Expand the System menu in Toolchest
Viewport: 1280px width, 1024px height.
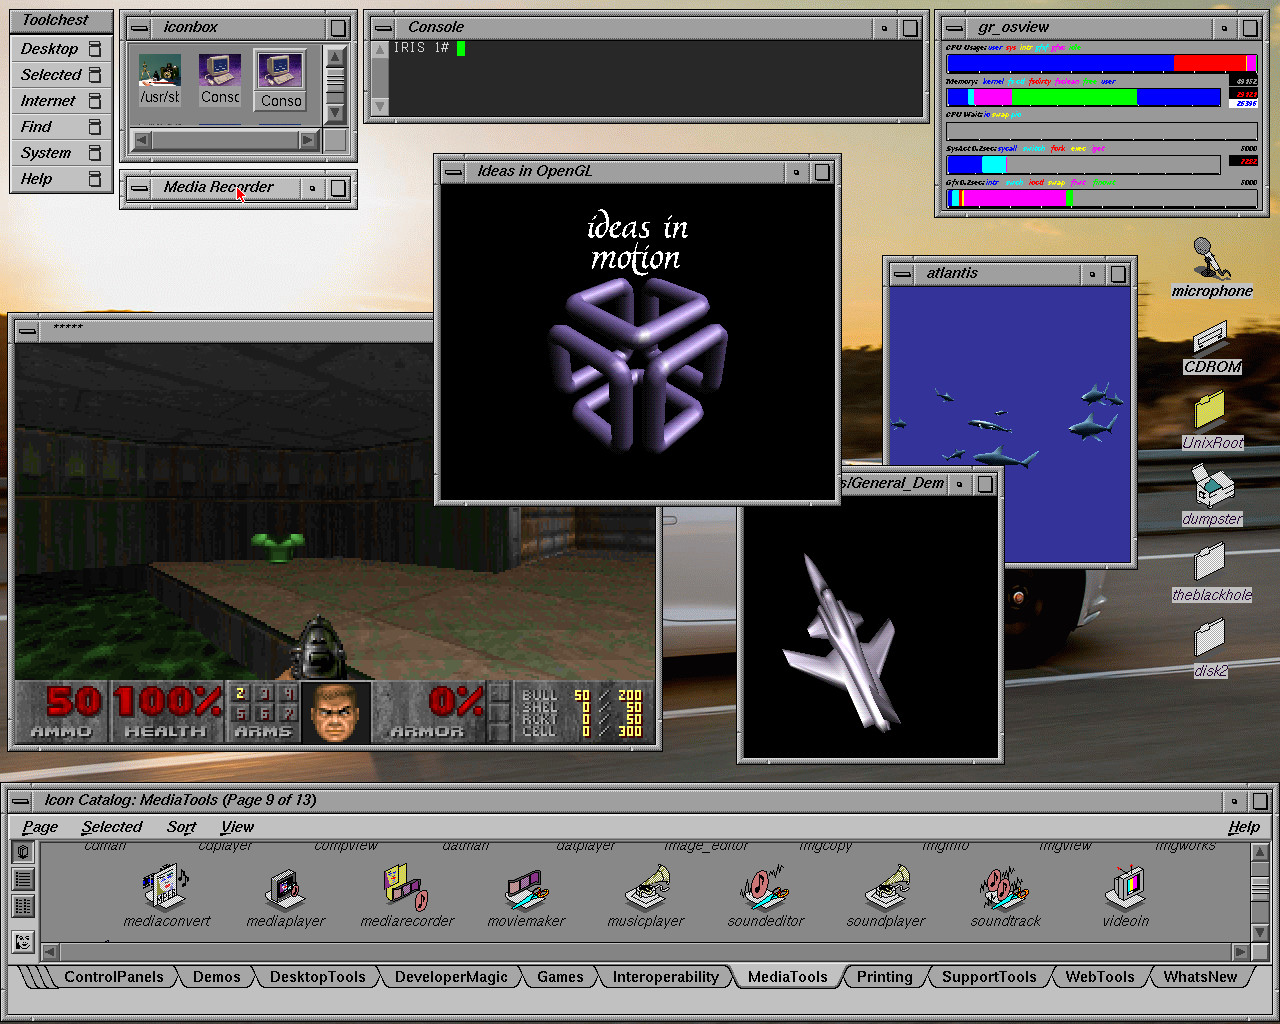pyautogui.click(x=46, y=153)
